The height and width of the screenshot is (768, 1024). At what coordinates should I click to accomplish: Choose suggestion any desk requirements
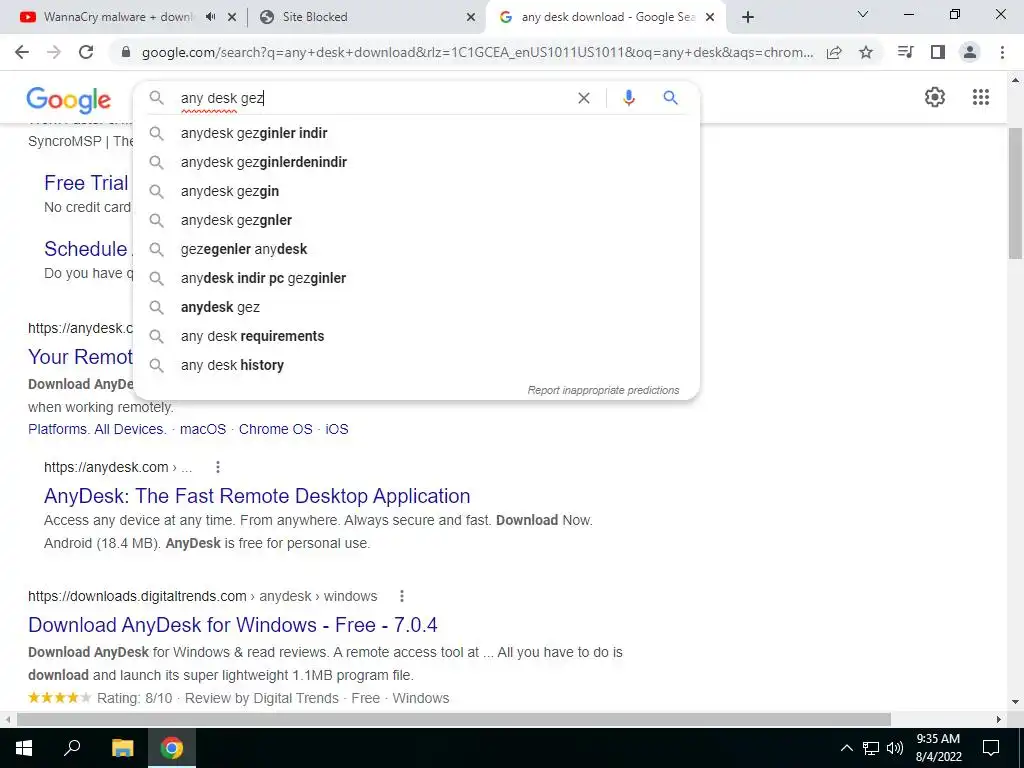pyautogui.click(x=417, y=336)
